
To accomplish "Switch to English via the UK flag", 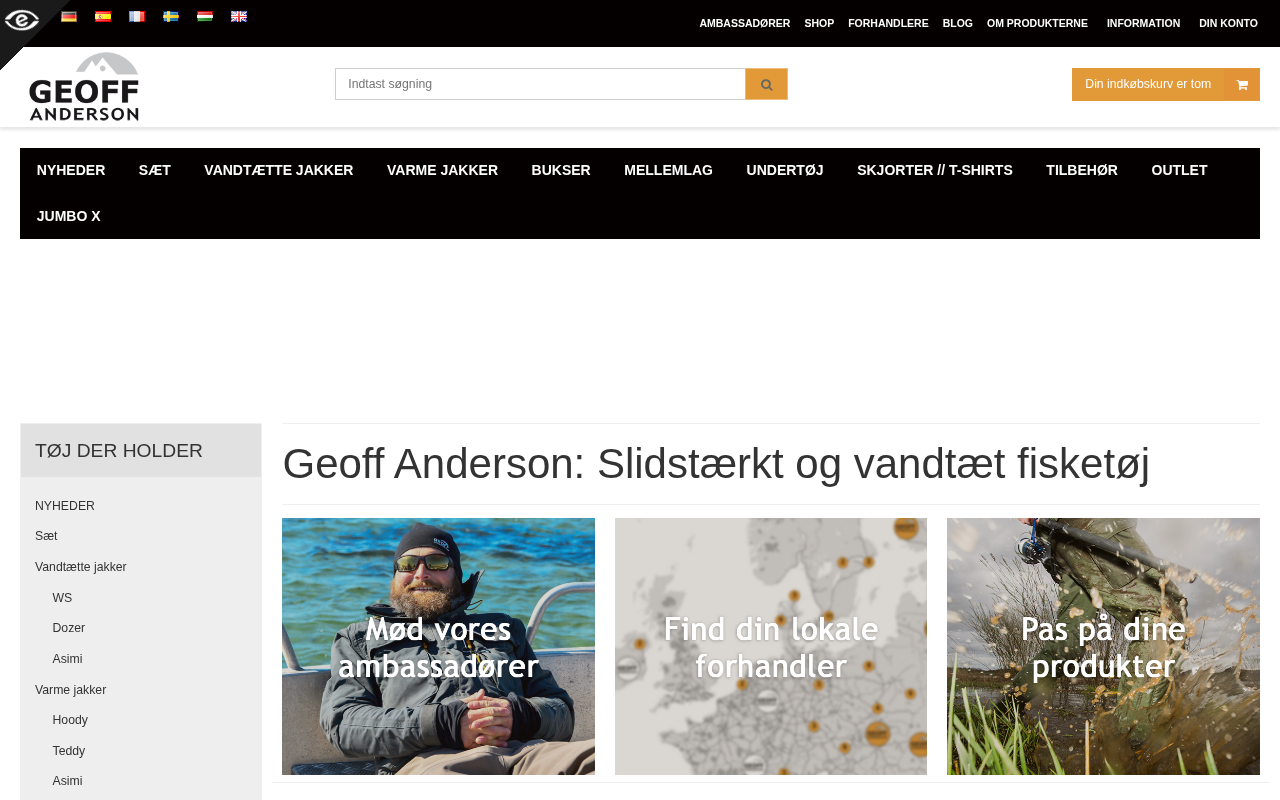I will [x=239, y=16].
